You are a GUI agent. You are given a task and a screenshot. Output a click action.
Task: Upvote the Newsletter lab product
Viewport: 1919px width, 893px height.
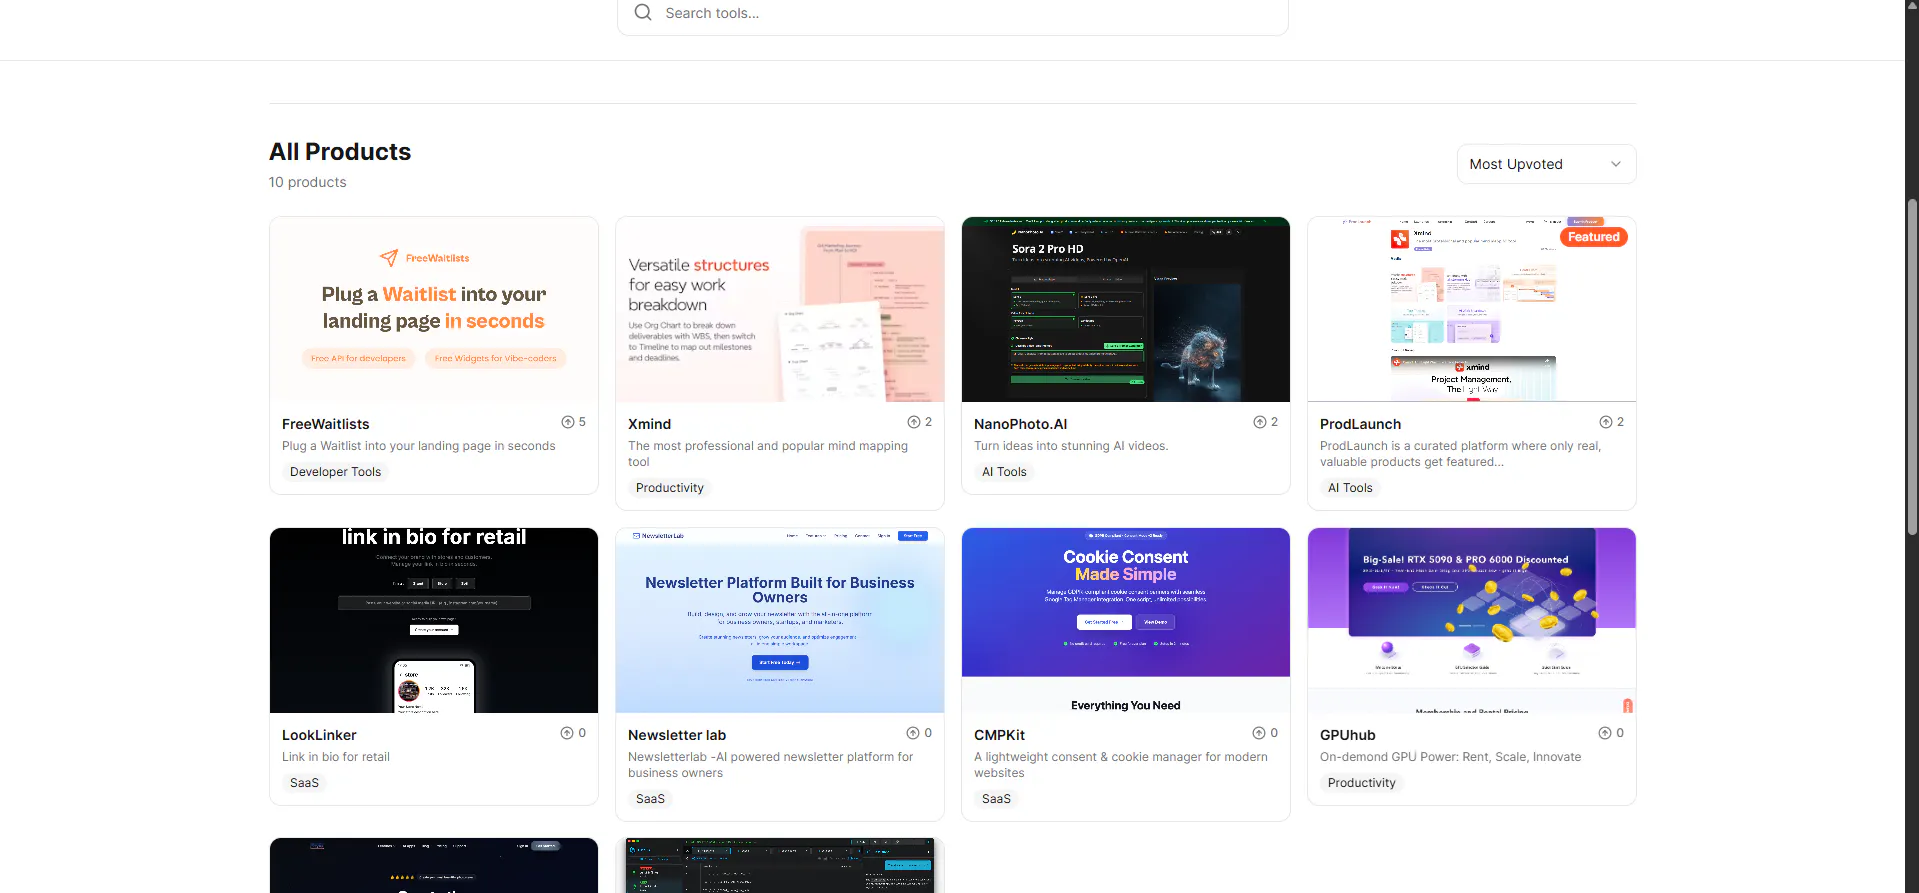tap(920, 733)
